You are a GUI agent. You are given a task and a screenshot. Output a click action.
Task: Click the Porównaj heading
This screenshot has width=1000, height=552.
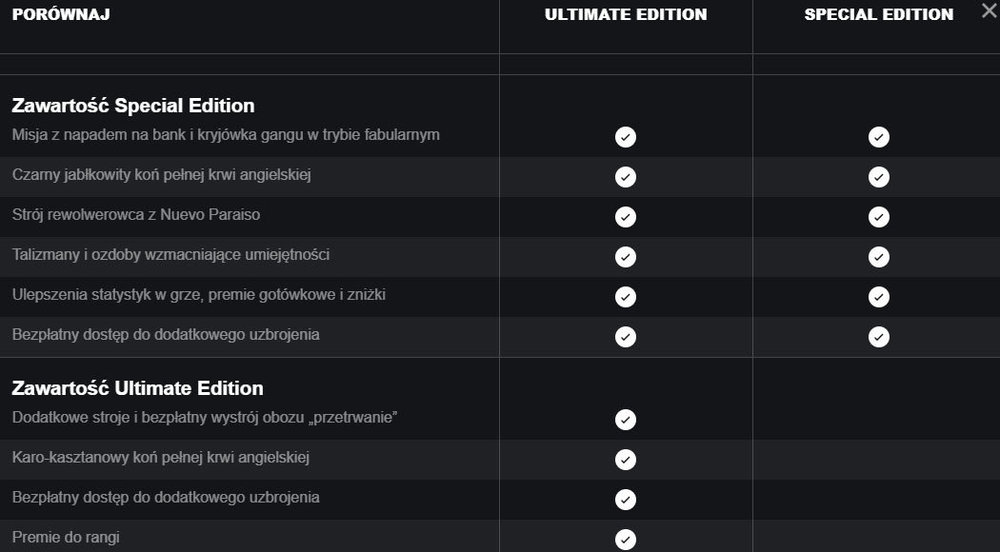click(61, 15)
